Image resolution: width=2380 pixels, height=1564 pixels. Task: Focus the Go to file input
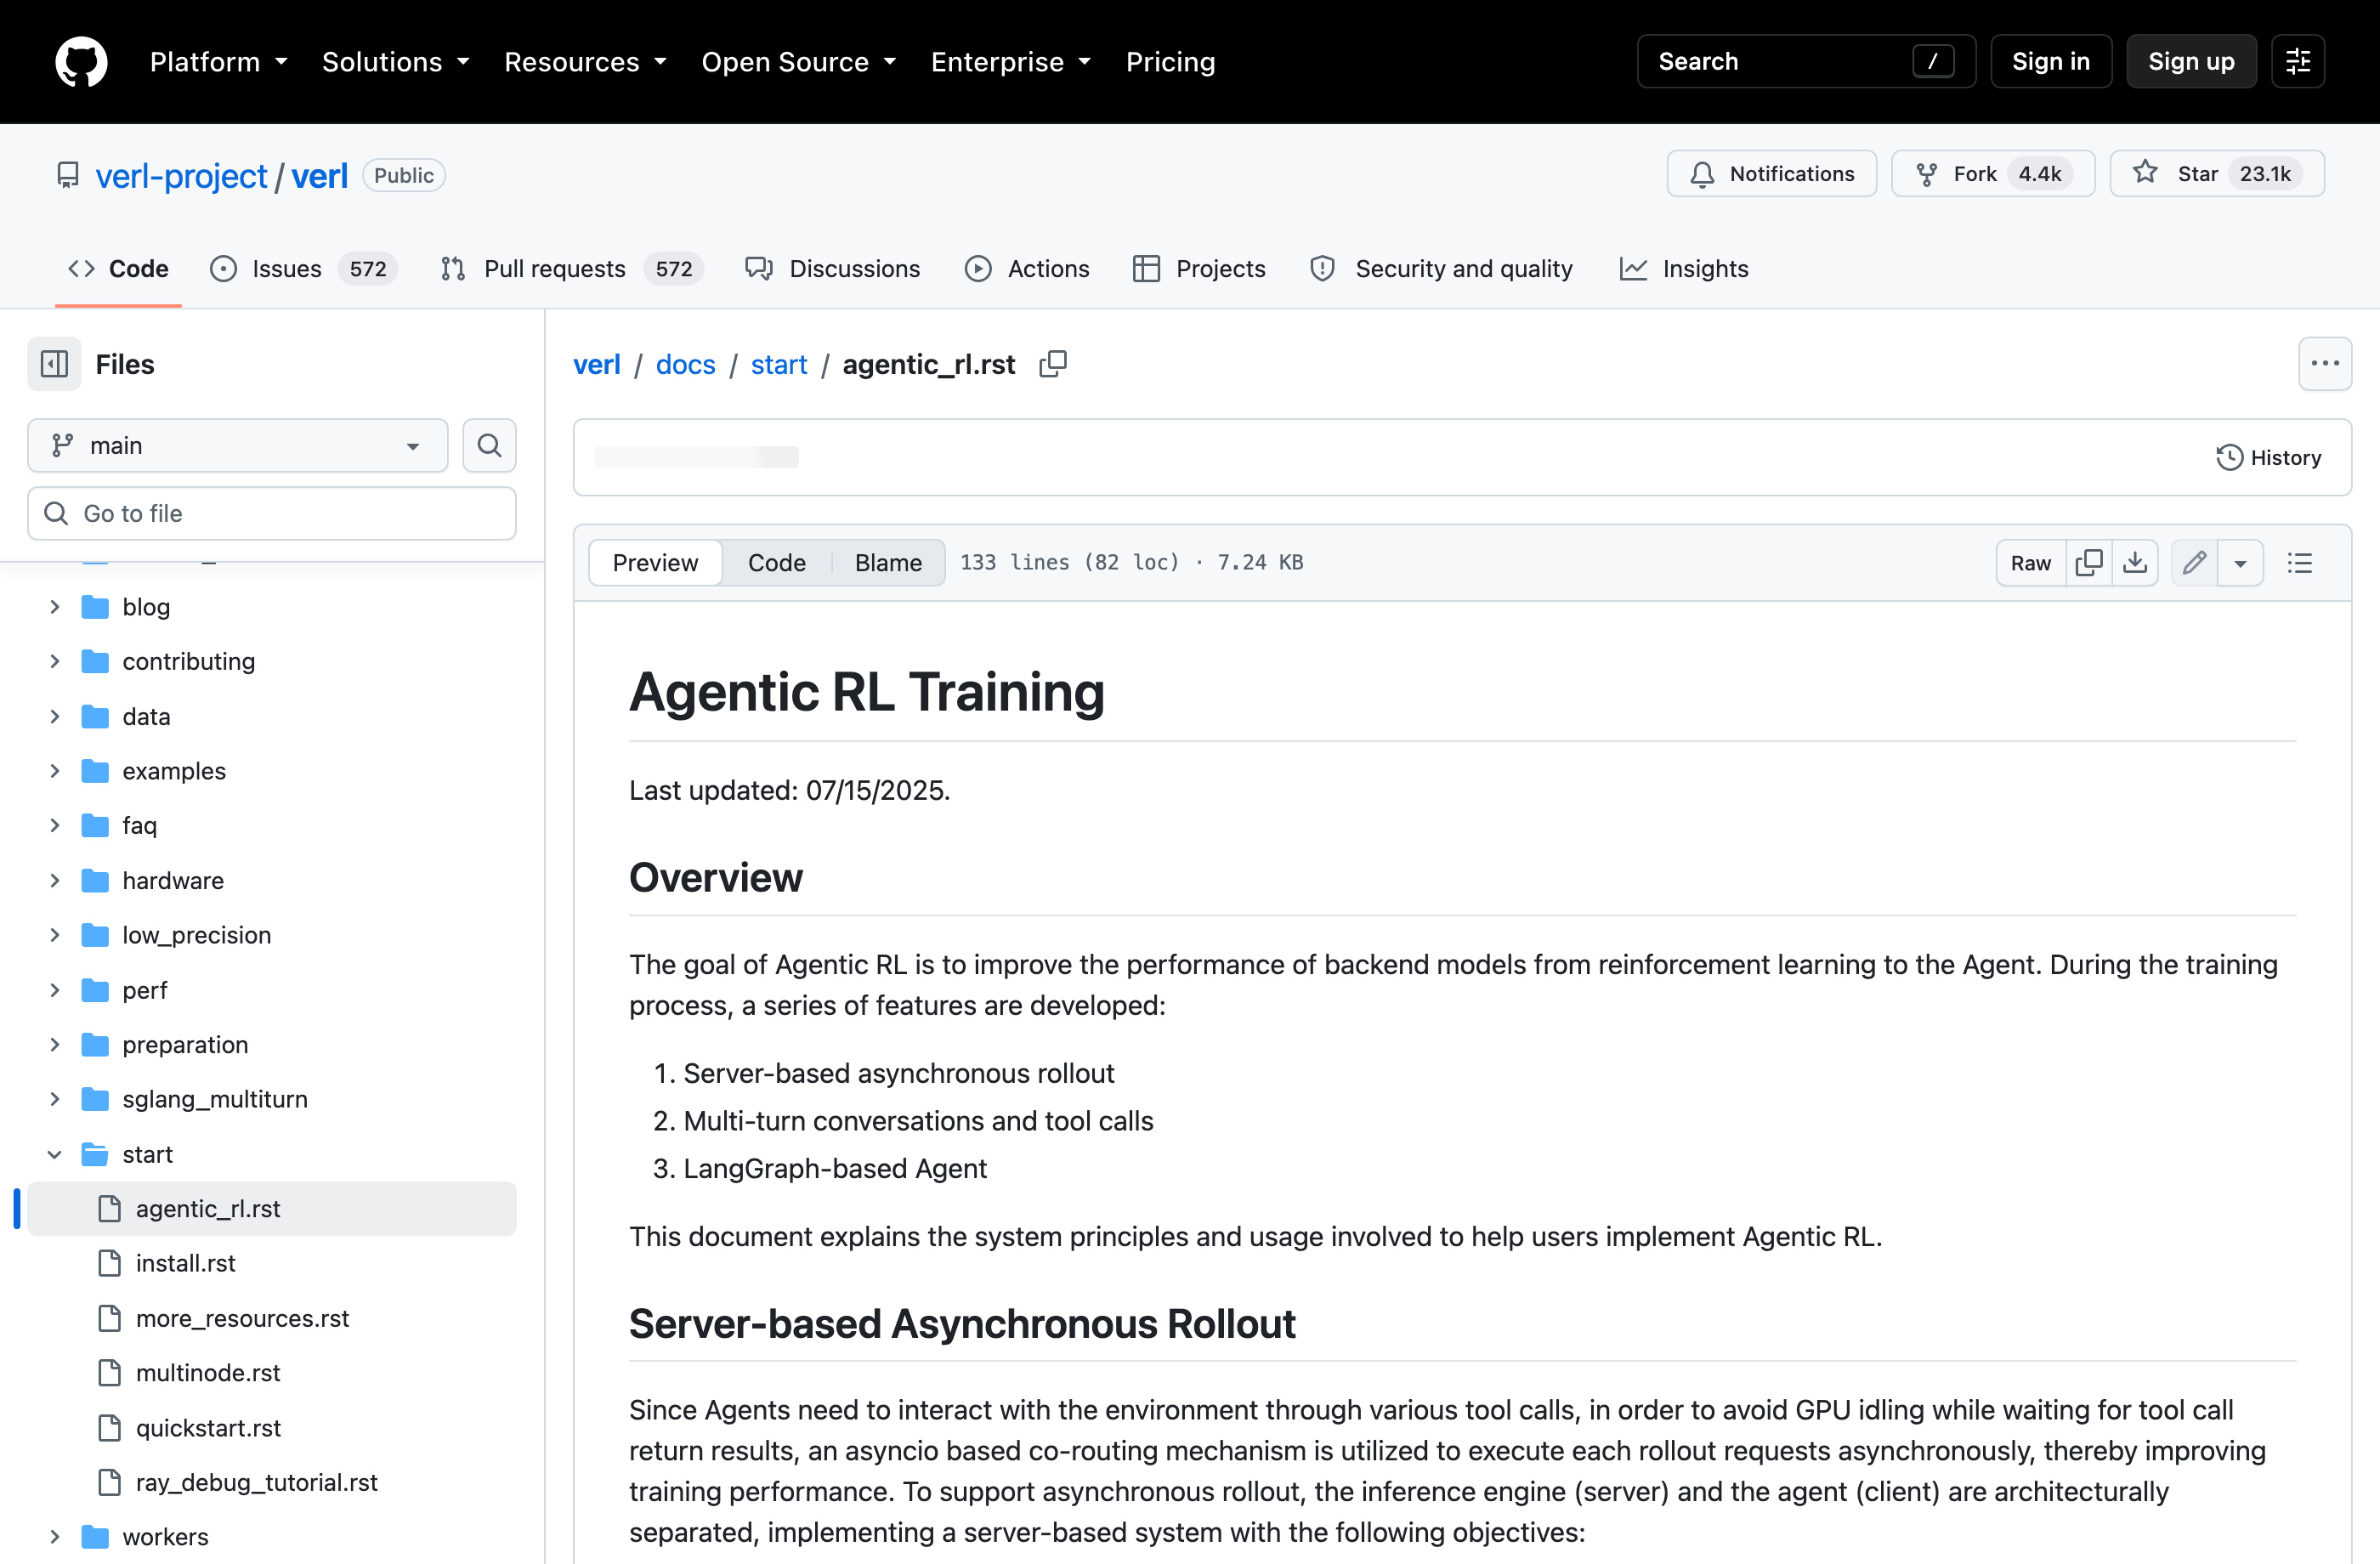272,513
